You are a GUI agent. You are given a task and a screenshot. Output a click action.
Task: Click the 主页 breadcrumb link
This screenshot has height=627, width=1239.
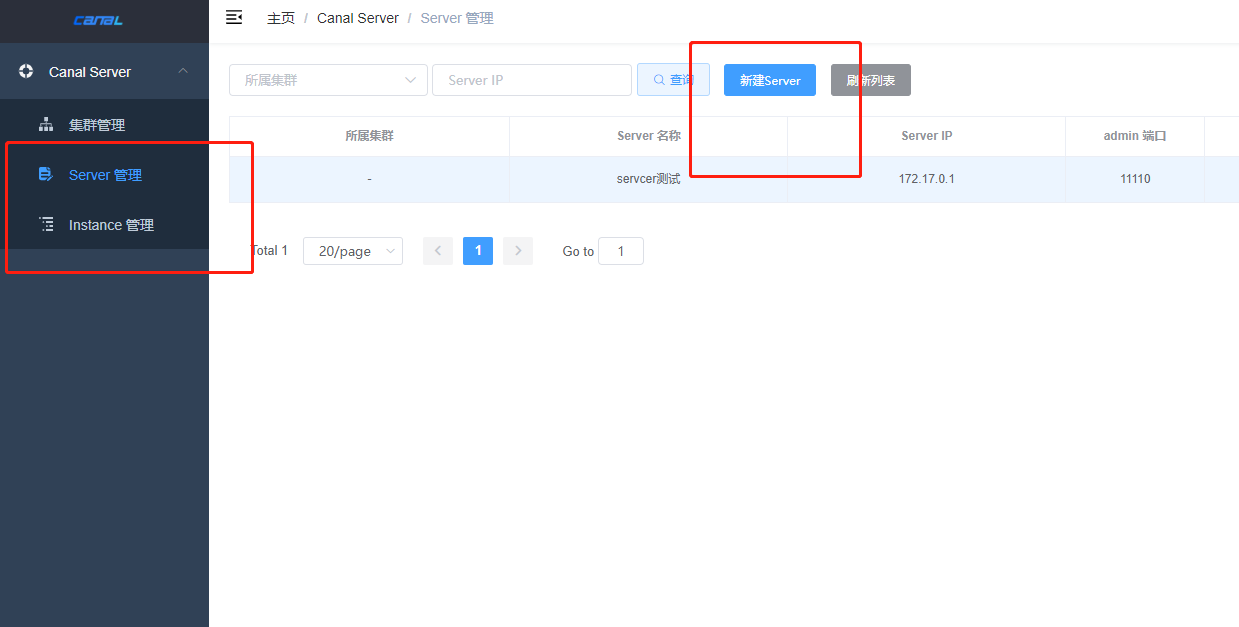pyautogui.click(x=281, y=18)
